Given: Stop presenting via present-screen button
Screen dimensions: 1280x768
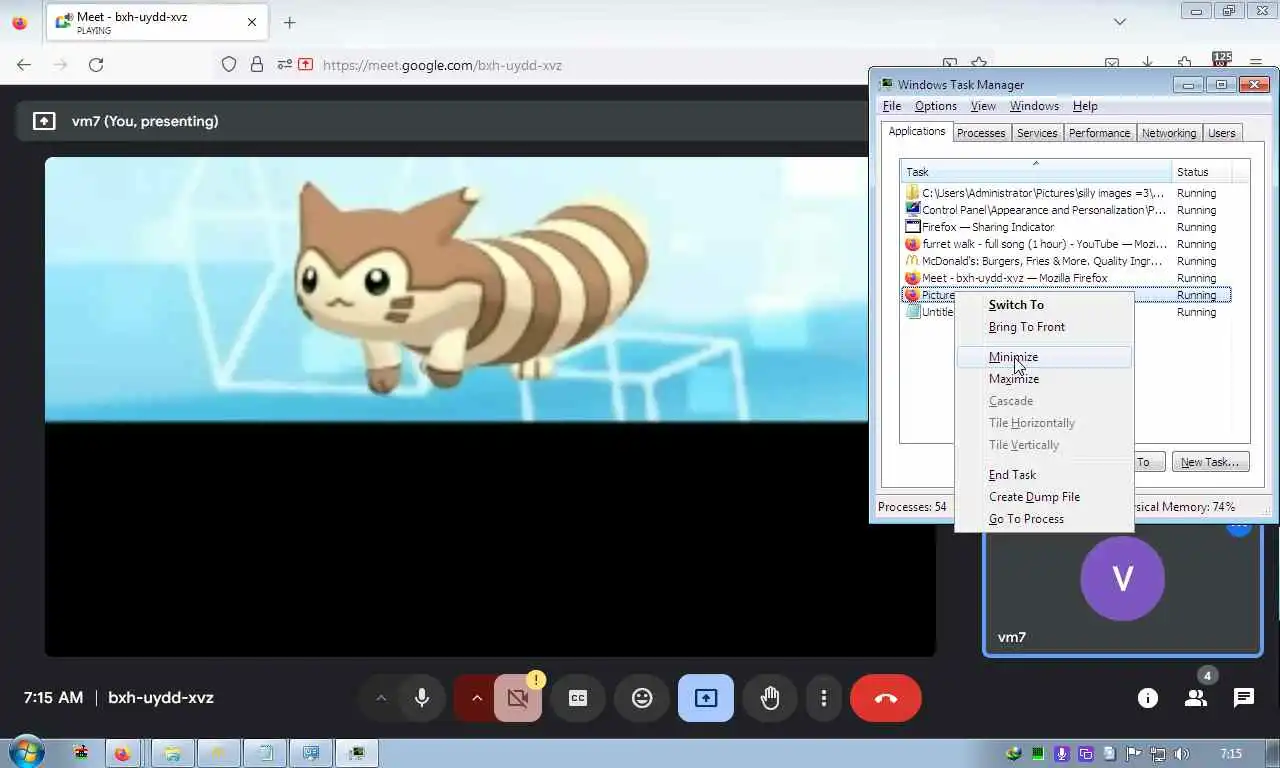Looking at the screenshot, I should [706, 698].
